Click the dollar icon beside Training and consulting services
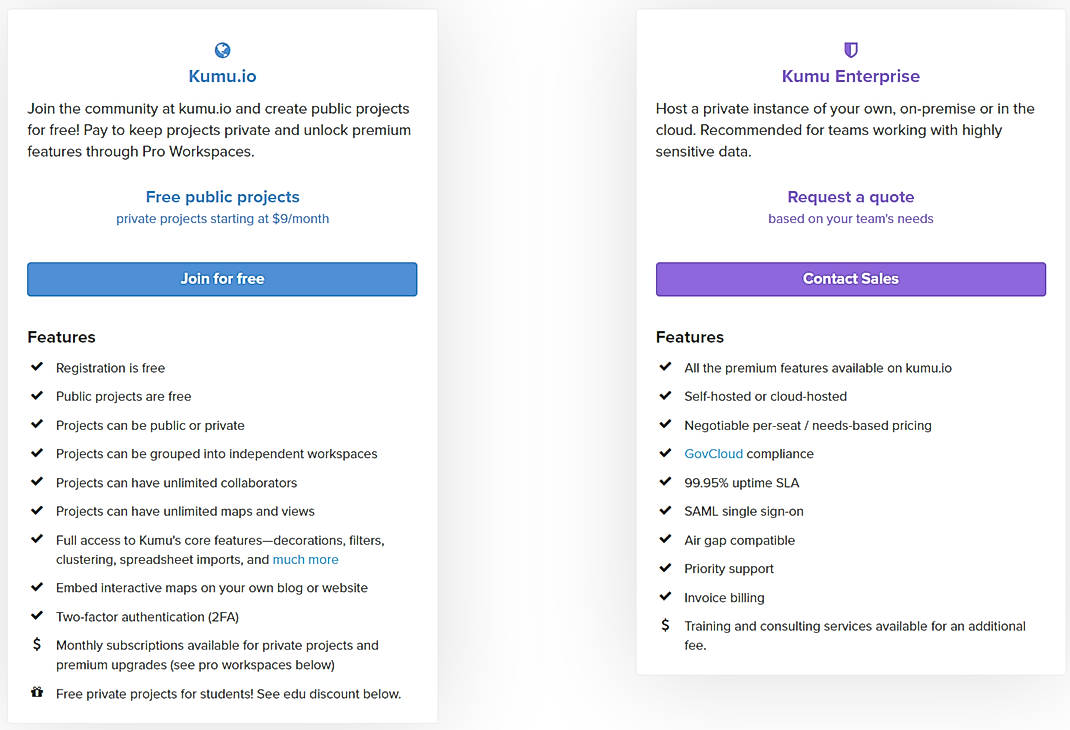This screenshot has width=1070, height=730. (665, 626)
